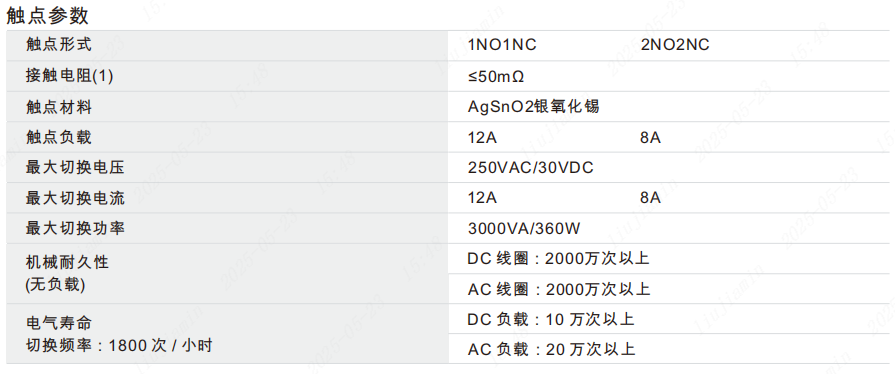Select the 机械耐久性 label

click(x=67, y=262)
